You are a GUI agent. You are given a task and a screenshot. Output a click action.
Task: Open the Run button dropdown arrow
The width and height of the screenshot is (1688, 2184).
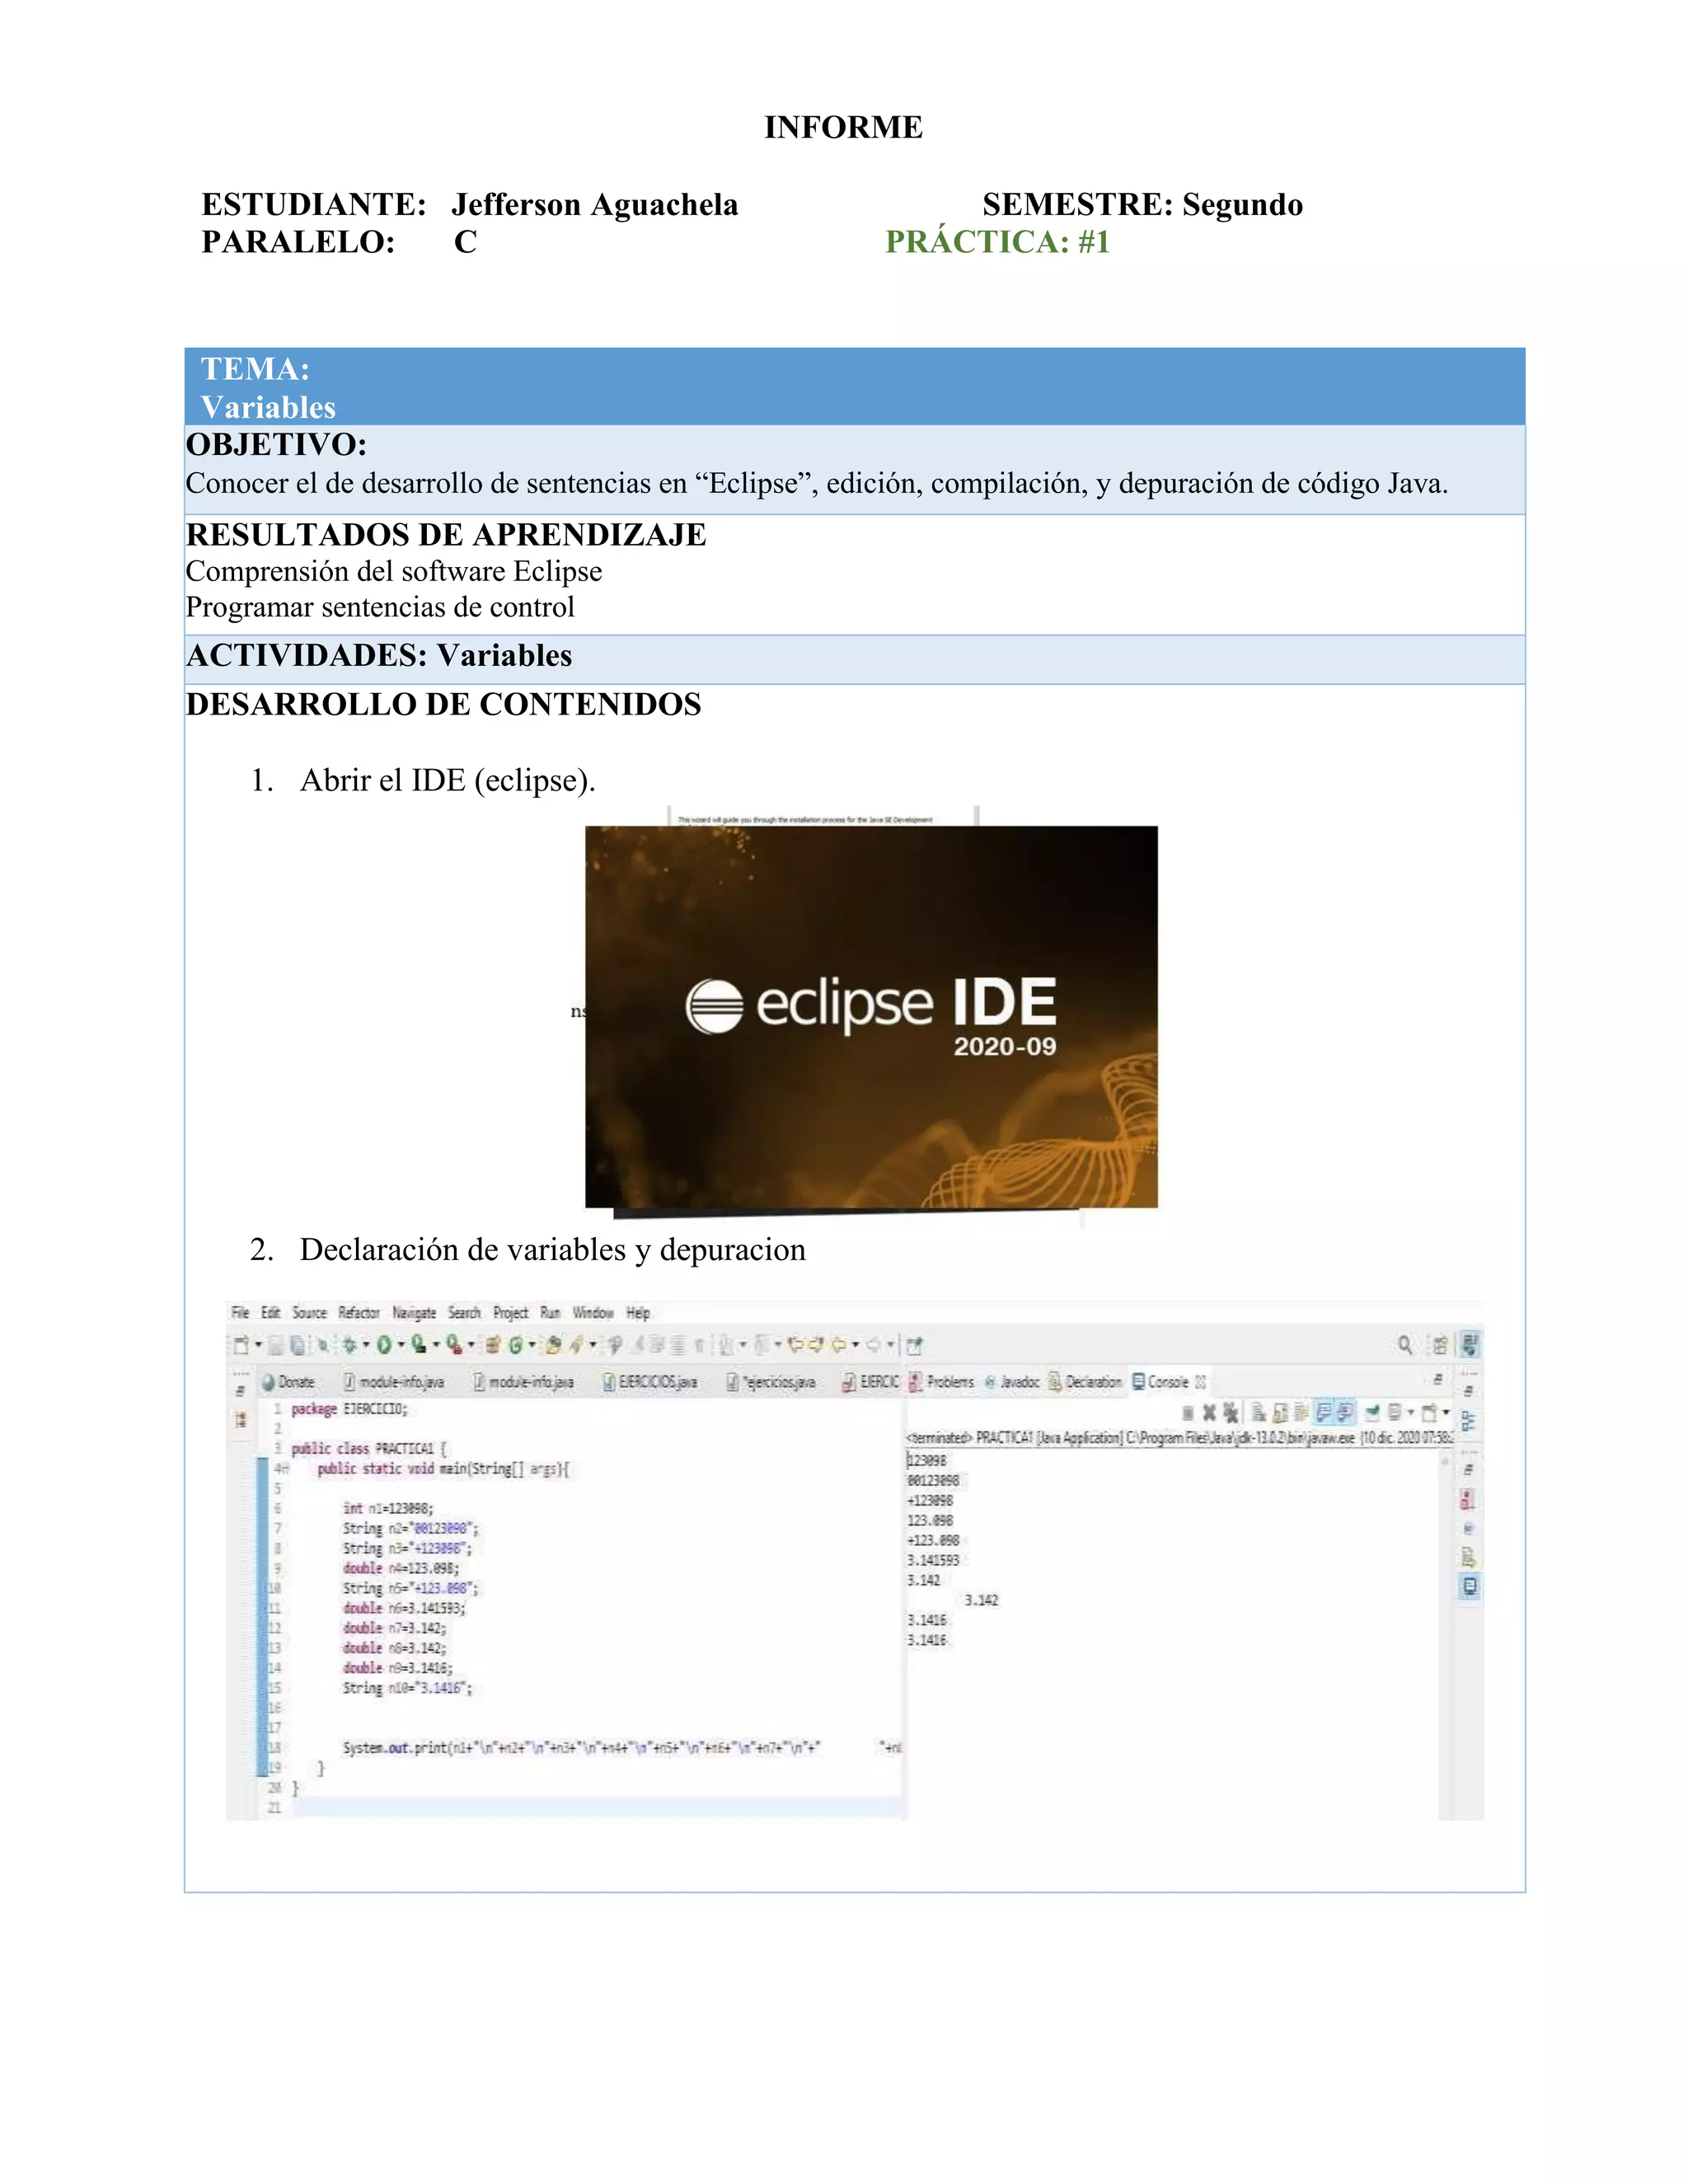(401, 1346)
